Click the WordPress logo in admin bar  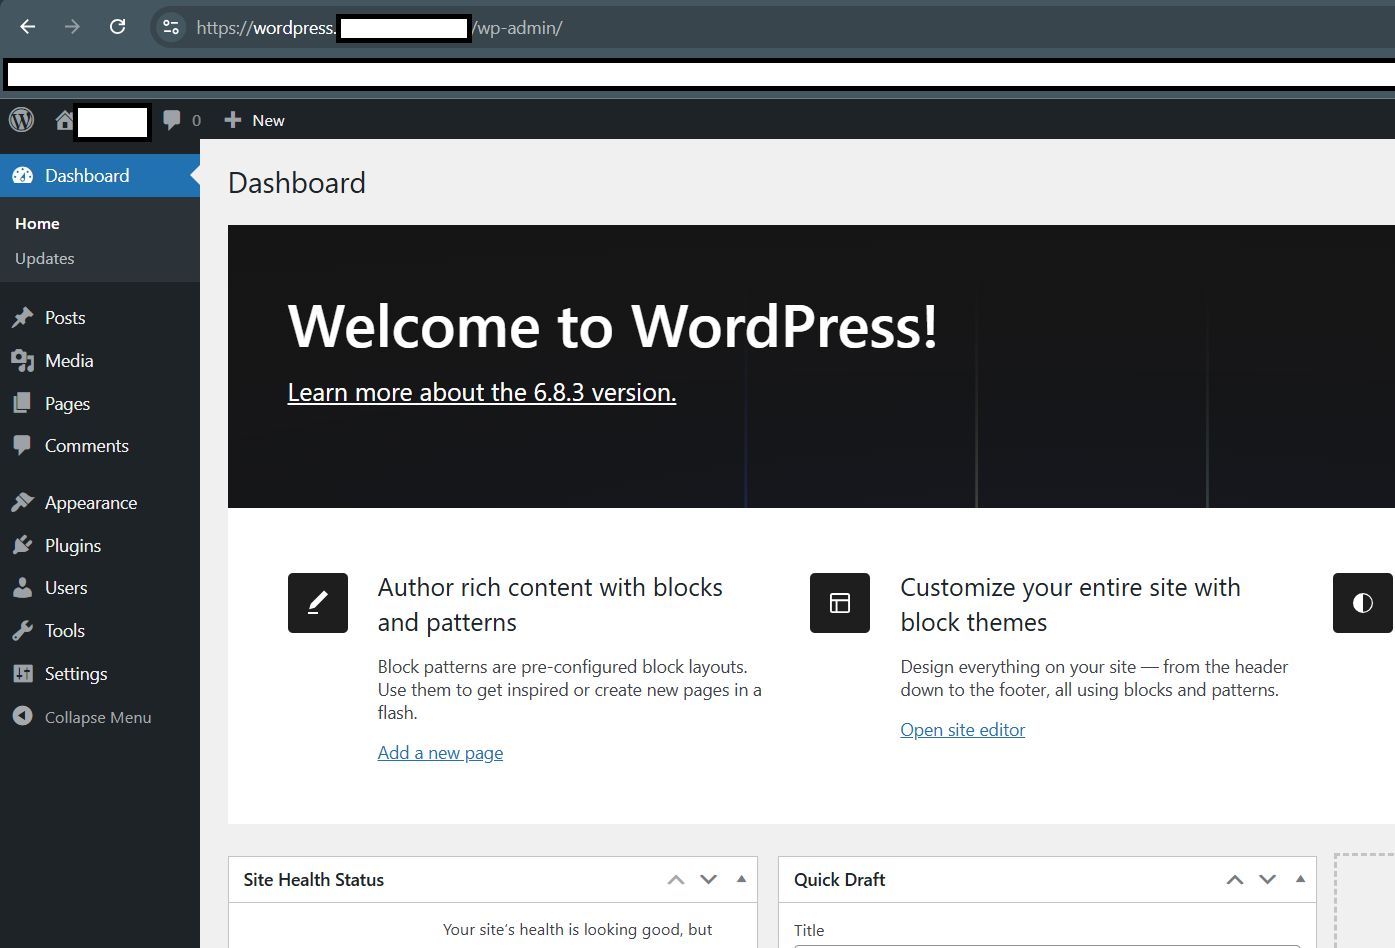point(22,120)
